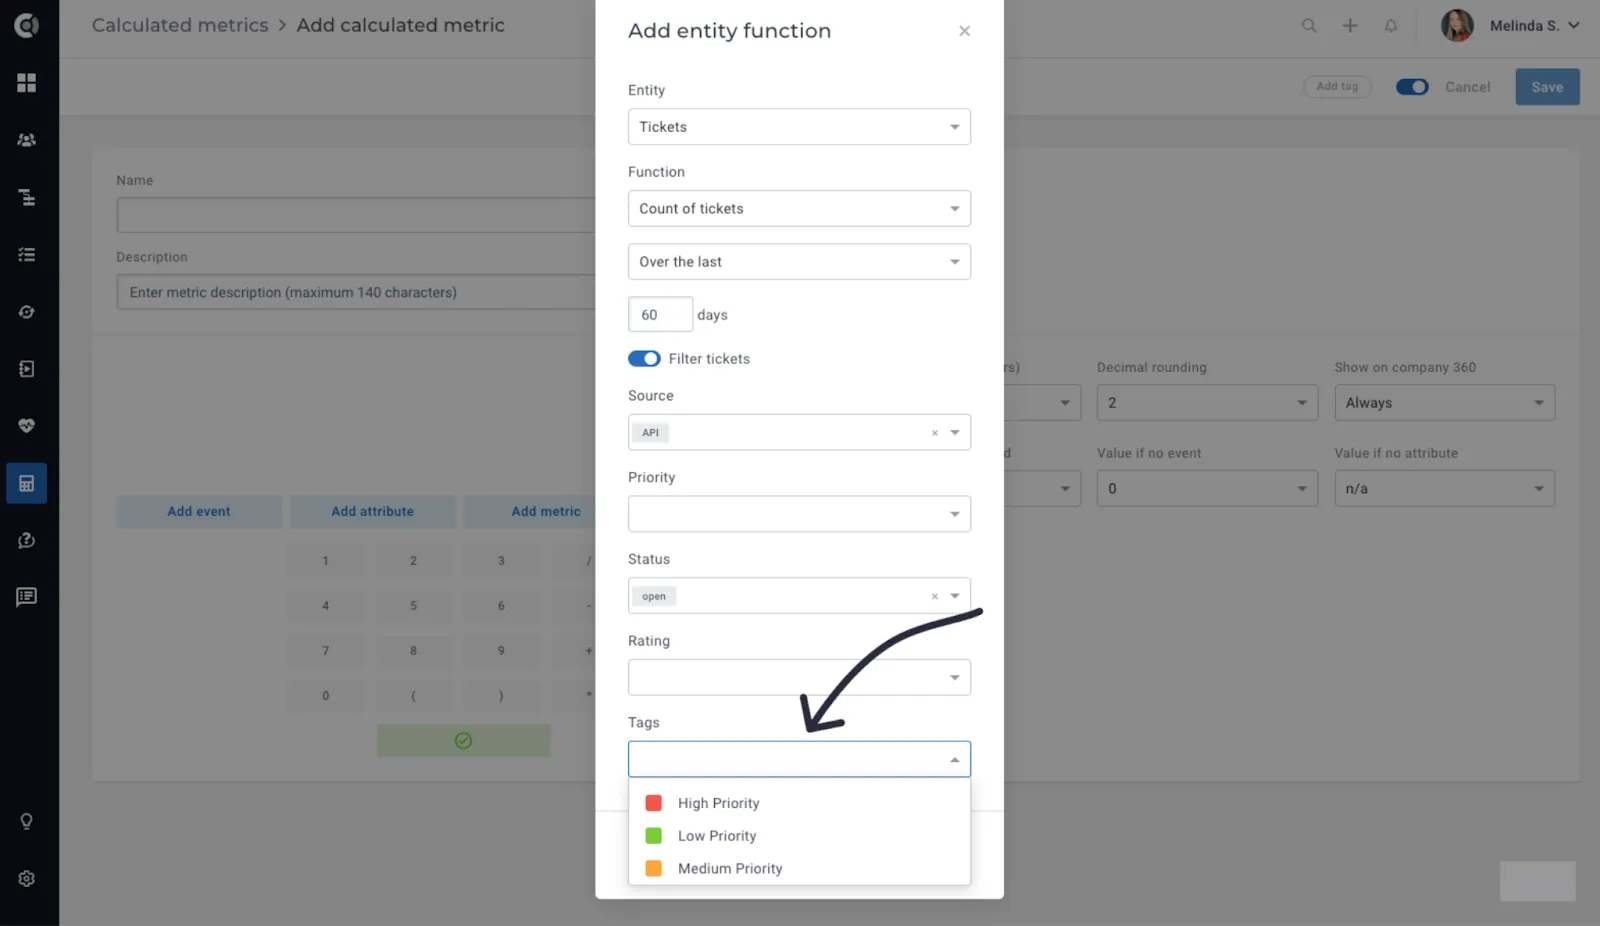1600x926 pixels.
Task: Open the conversations chat icon in sidebar
Action: point(27,597)
